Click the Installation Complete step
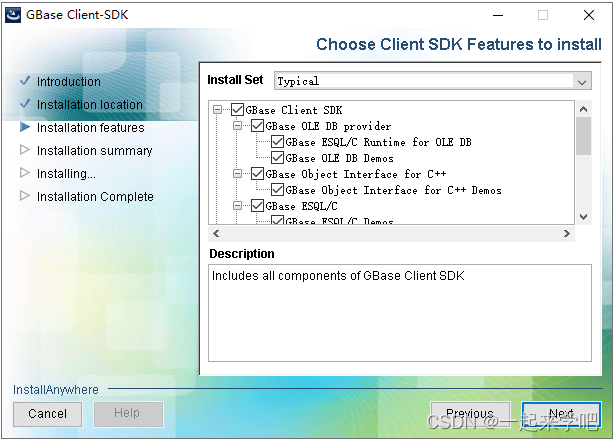The height and width of the screenshot is (441, 614). click(95, 197)
